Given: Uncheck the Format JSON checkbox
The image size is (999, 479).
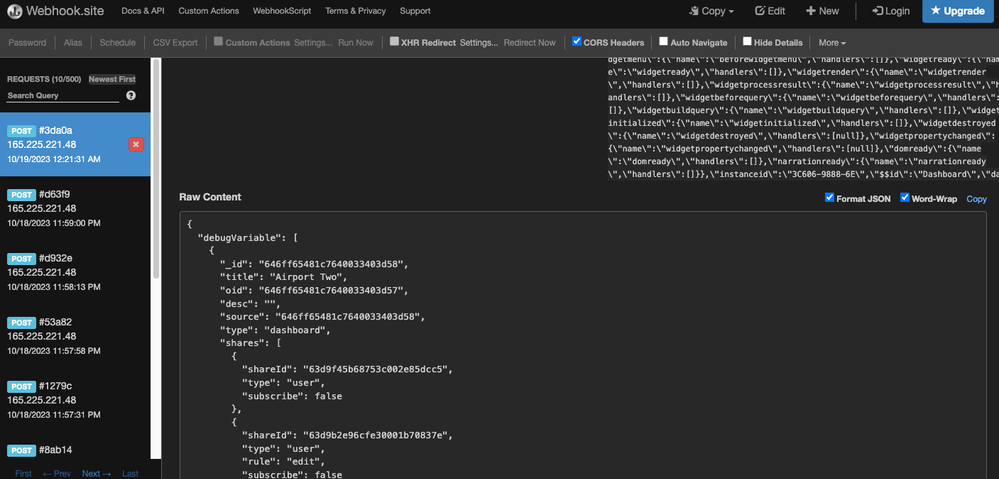Looking at the screenshot, I should click(829, 198).
